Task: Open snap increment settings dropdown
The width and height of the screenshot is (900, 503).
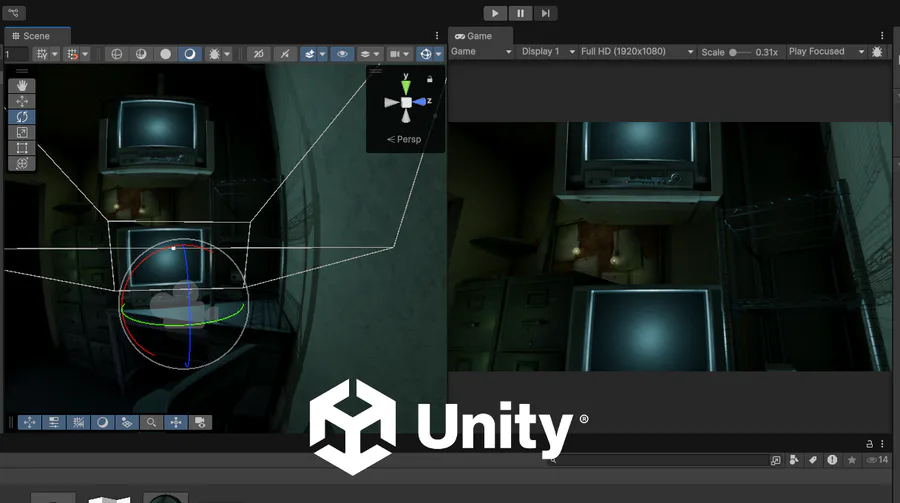Action: coord(85,54)
